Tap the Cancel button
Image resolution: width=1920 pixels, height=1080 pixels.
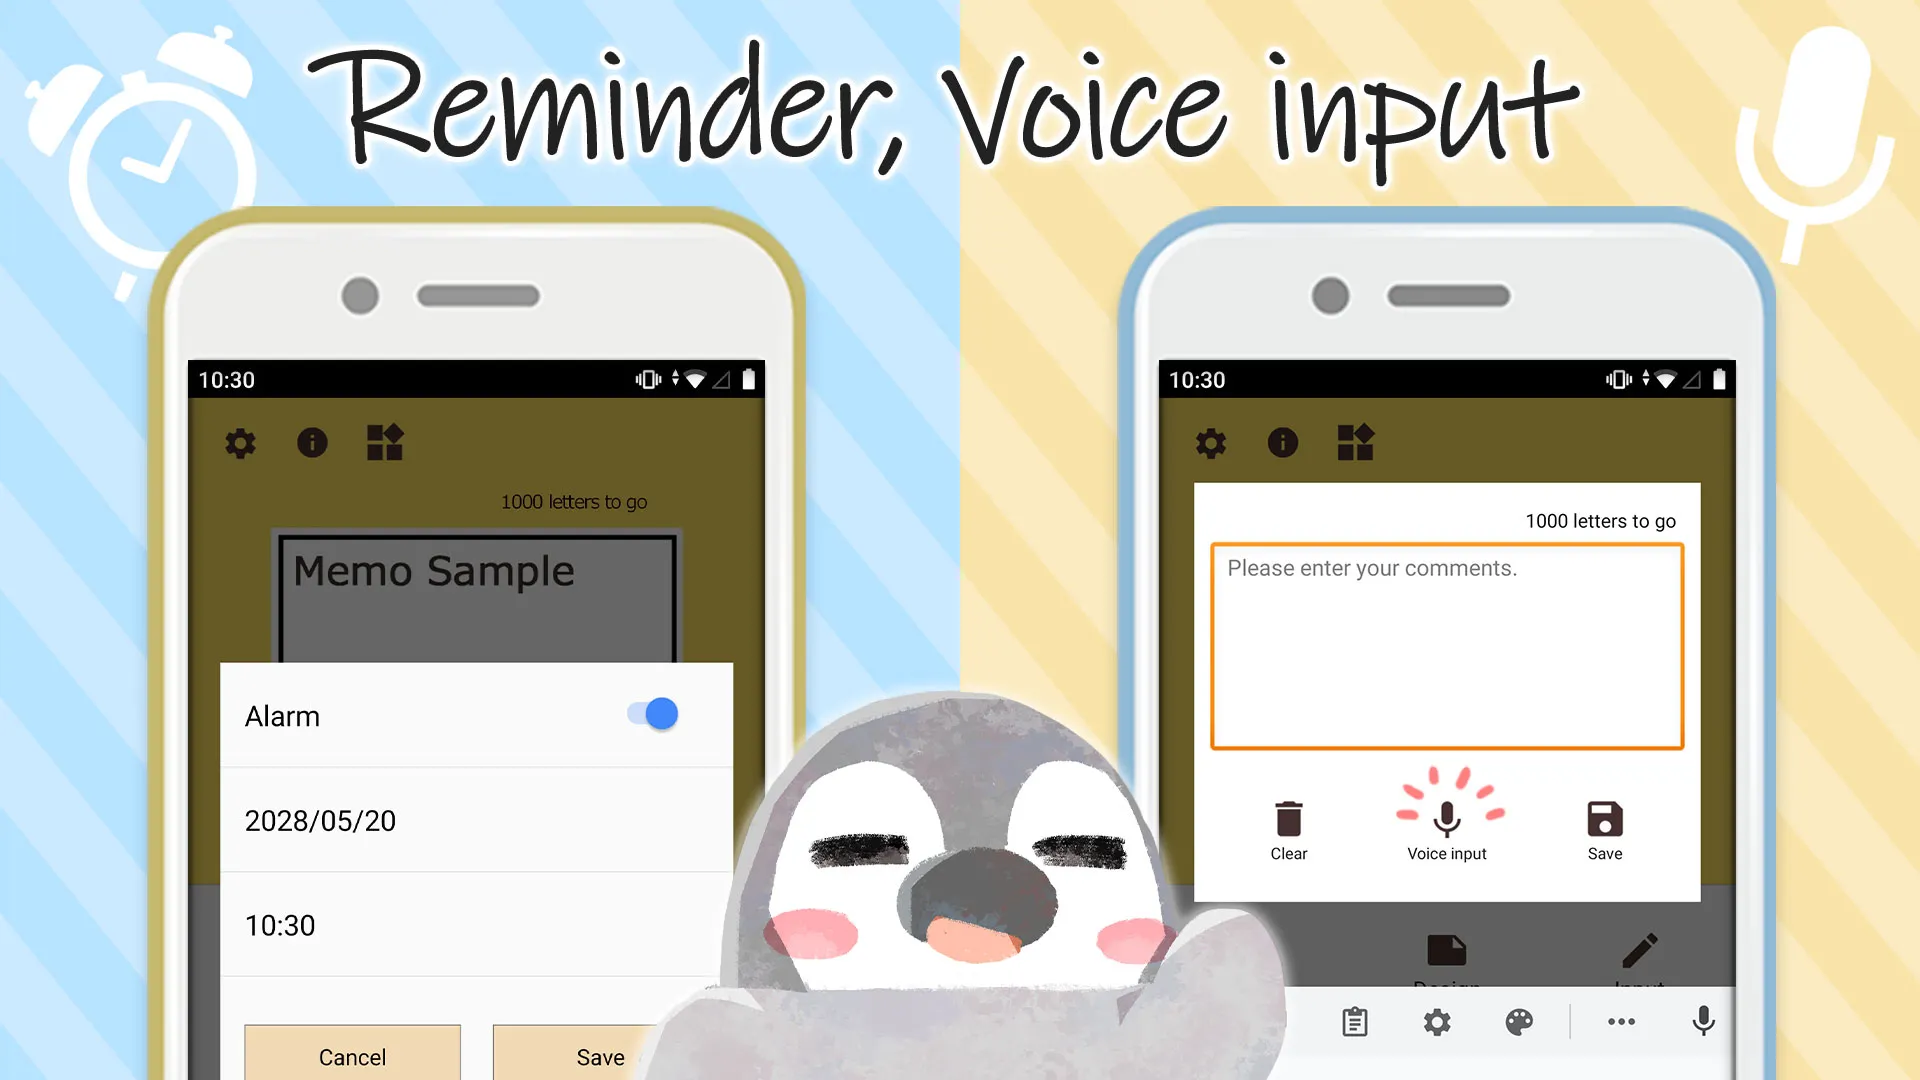pyautogui.click(x=352, y=1056)
